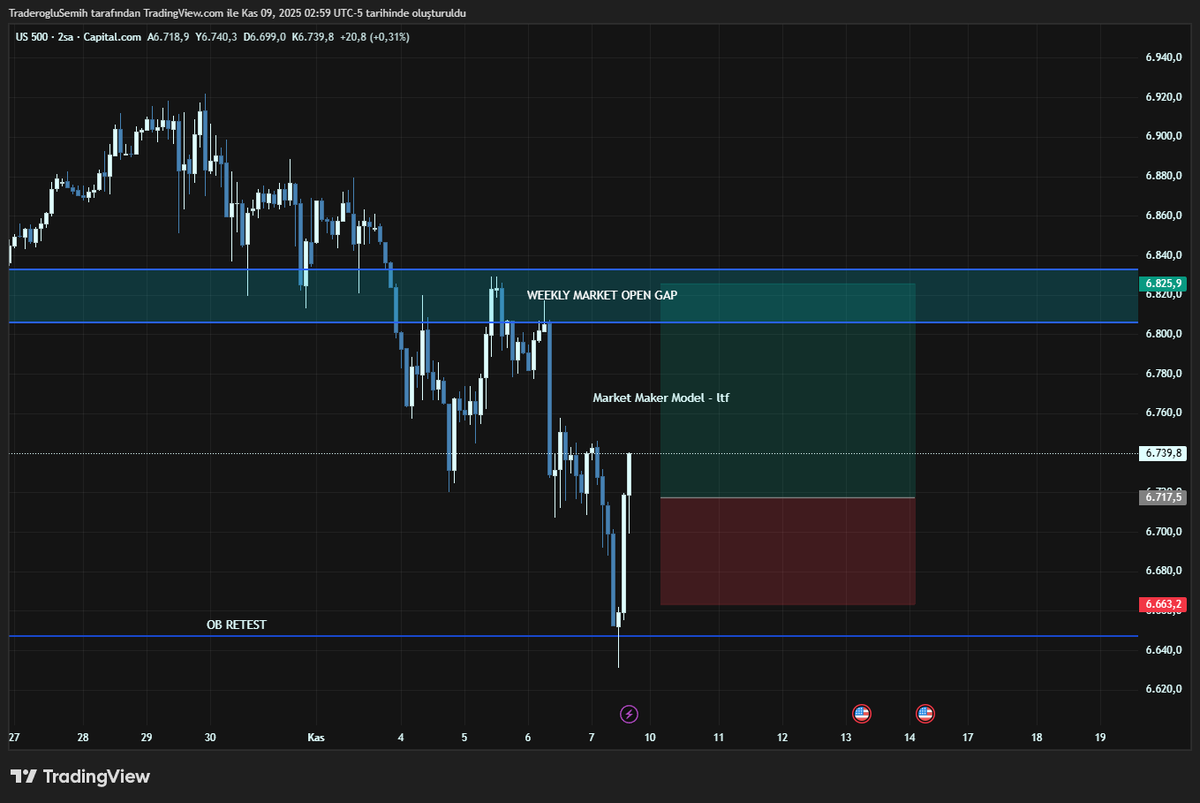Click price axis label 6.860,0
The image size is (1200, 803).
tap(1164, 215)
